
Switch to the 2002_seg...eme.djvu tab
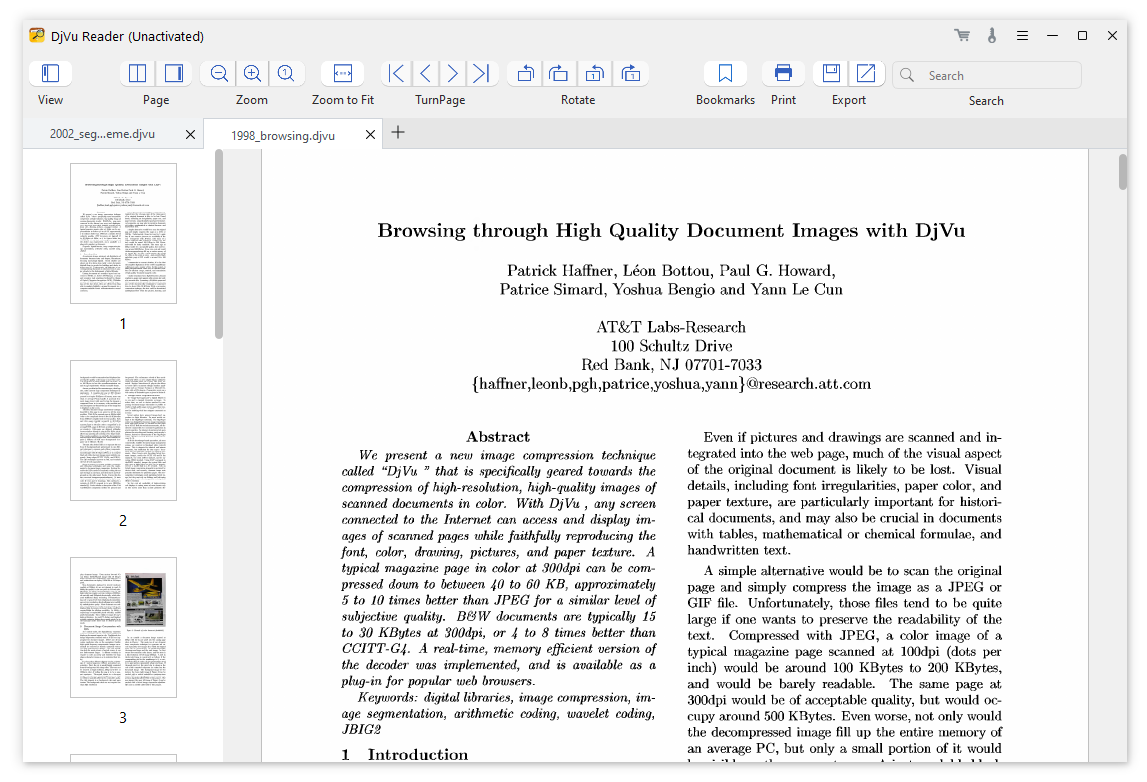102,134
